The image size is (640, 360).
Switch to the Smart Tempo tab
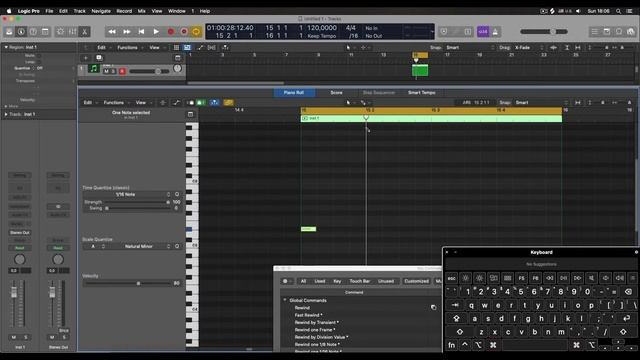422,93
